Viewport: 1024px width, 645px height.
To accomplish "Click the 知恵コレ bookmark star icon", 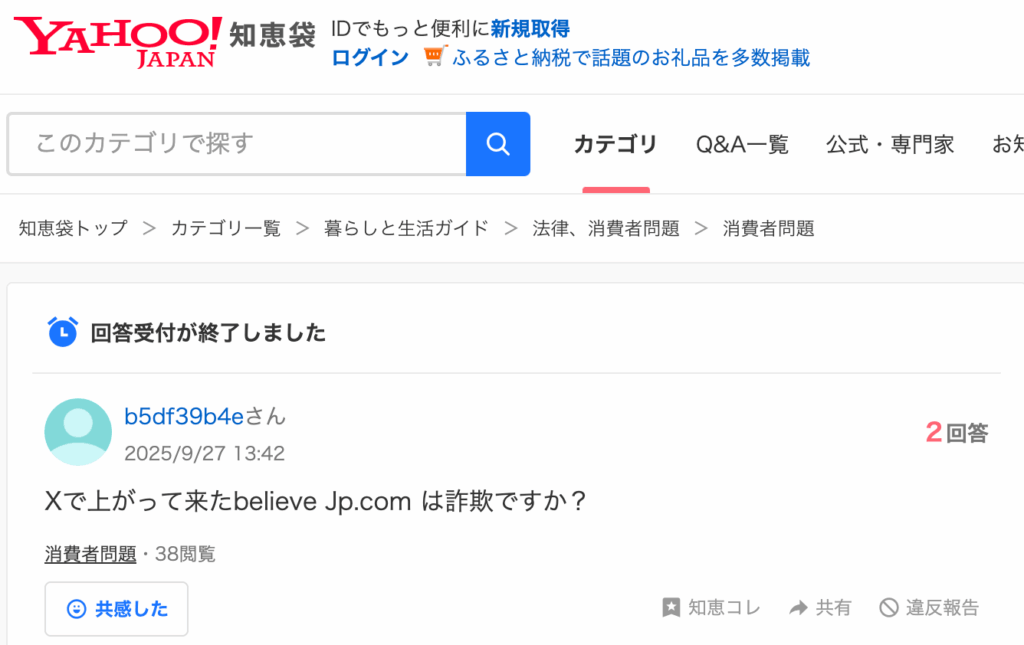I will pyautogui.click(x=671, y=607).
